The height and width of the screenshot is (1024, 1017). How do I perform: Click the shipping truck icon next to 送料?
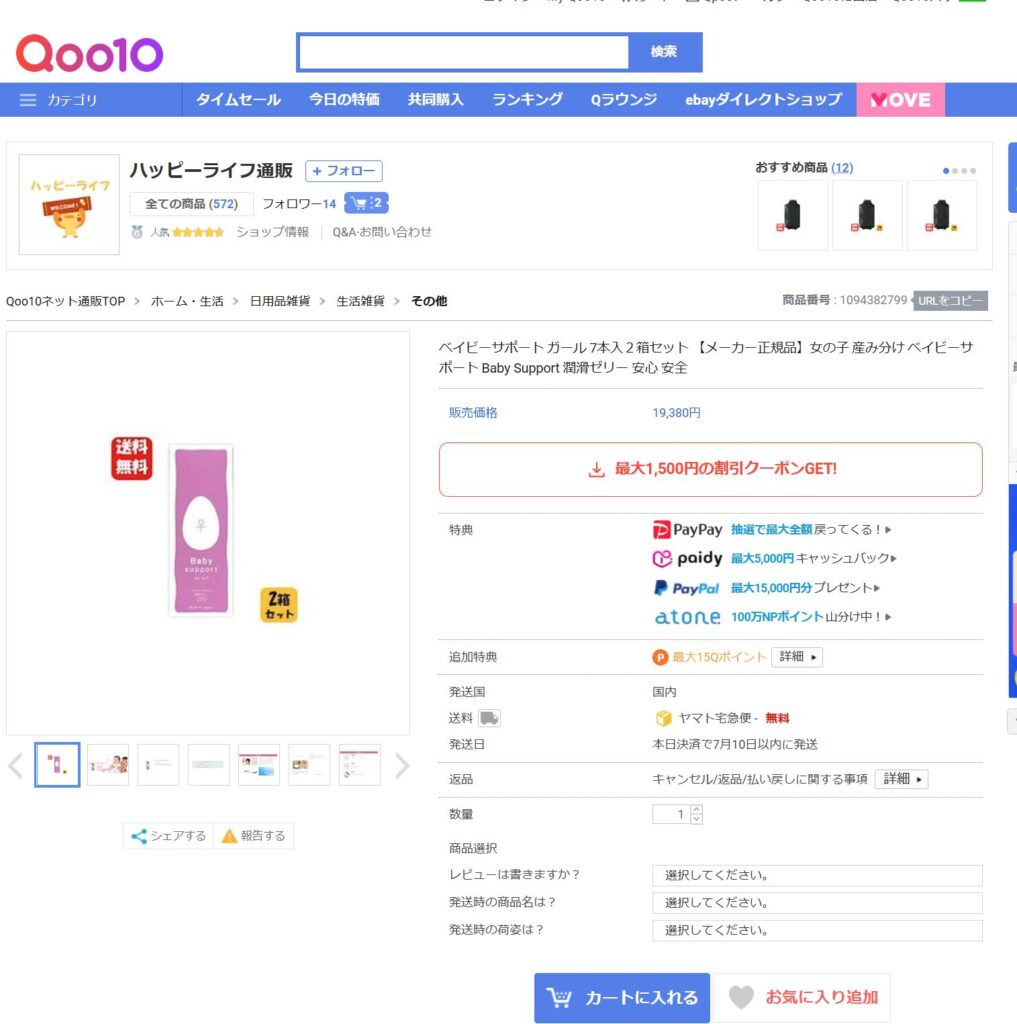(489, 718)
